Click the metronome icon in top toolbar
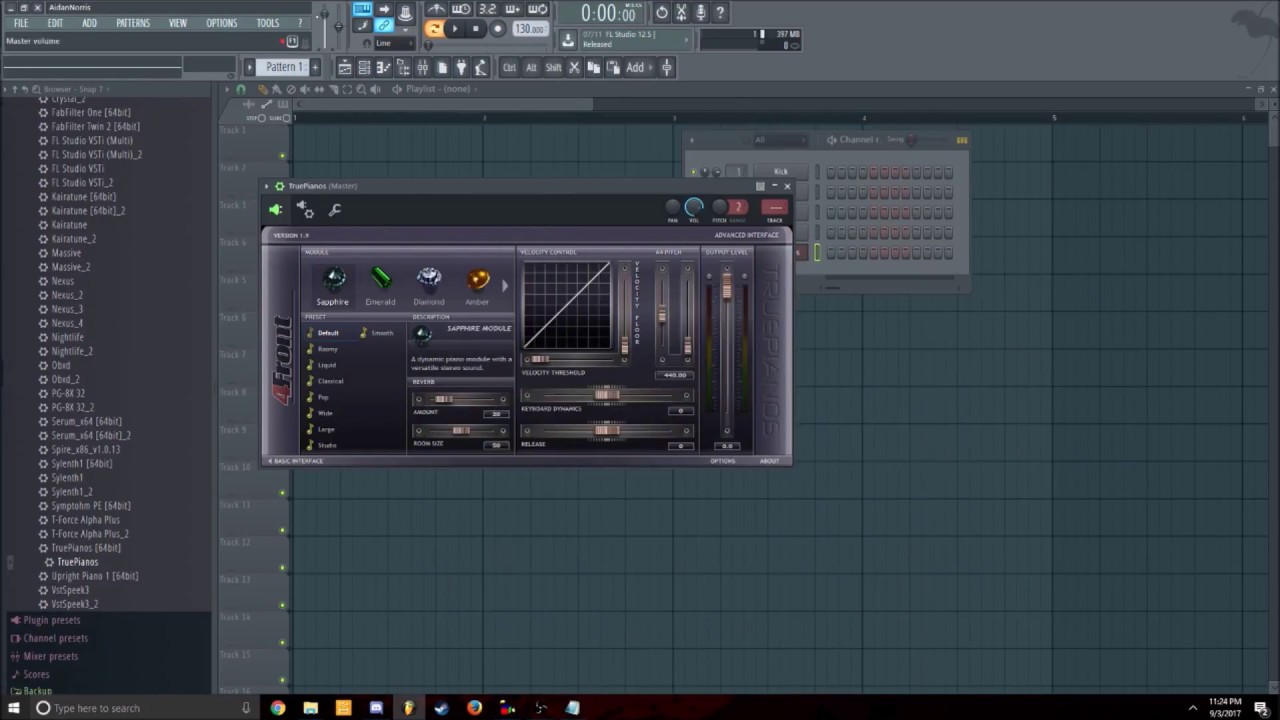 436,10
